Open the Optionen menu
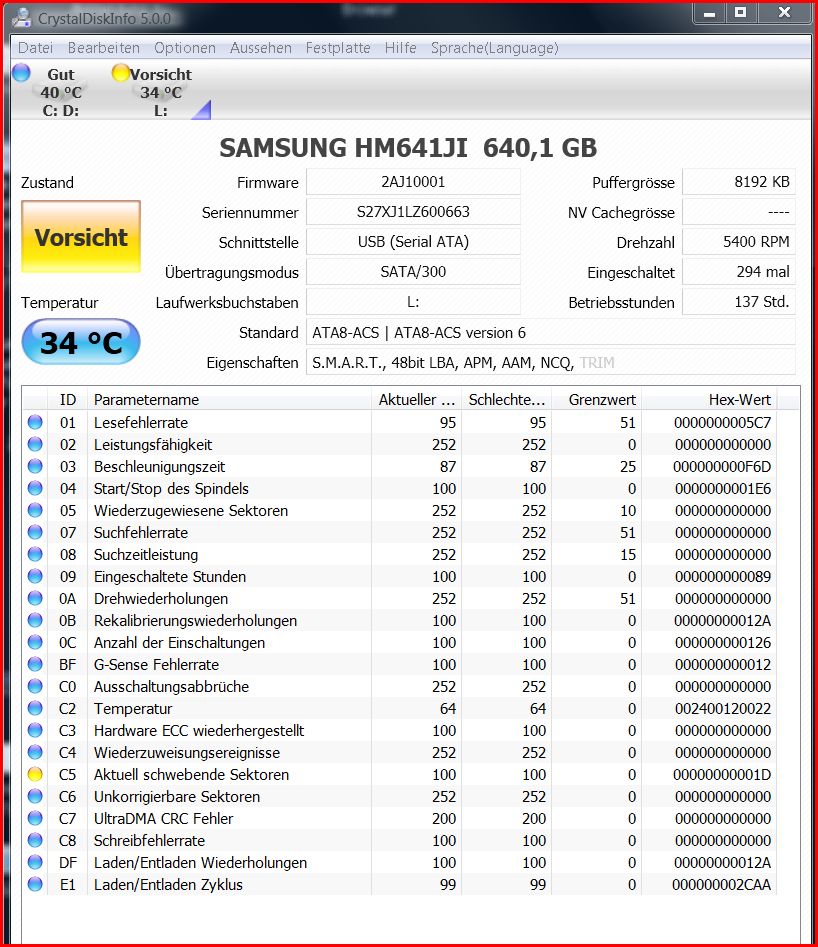This screenshot has width=818, height=947. [185, 48]
